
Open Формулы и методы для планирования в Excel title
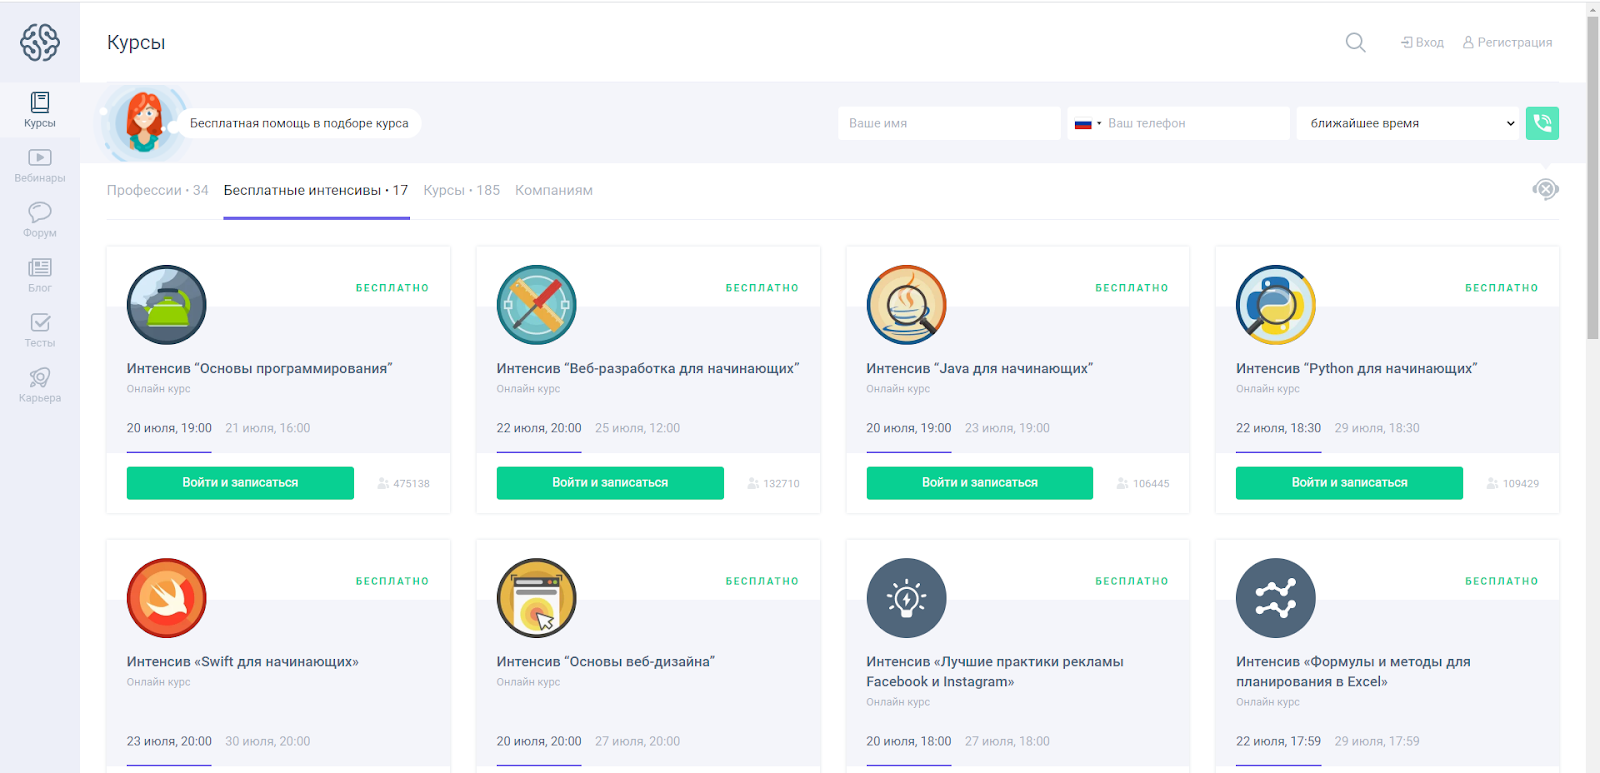coord(1353,671)
